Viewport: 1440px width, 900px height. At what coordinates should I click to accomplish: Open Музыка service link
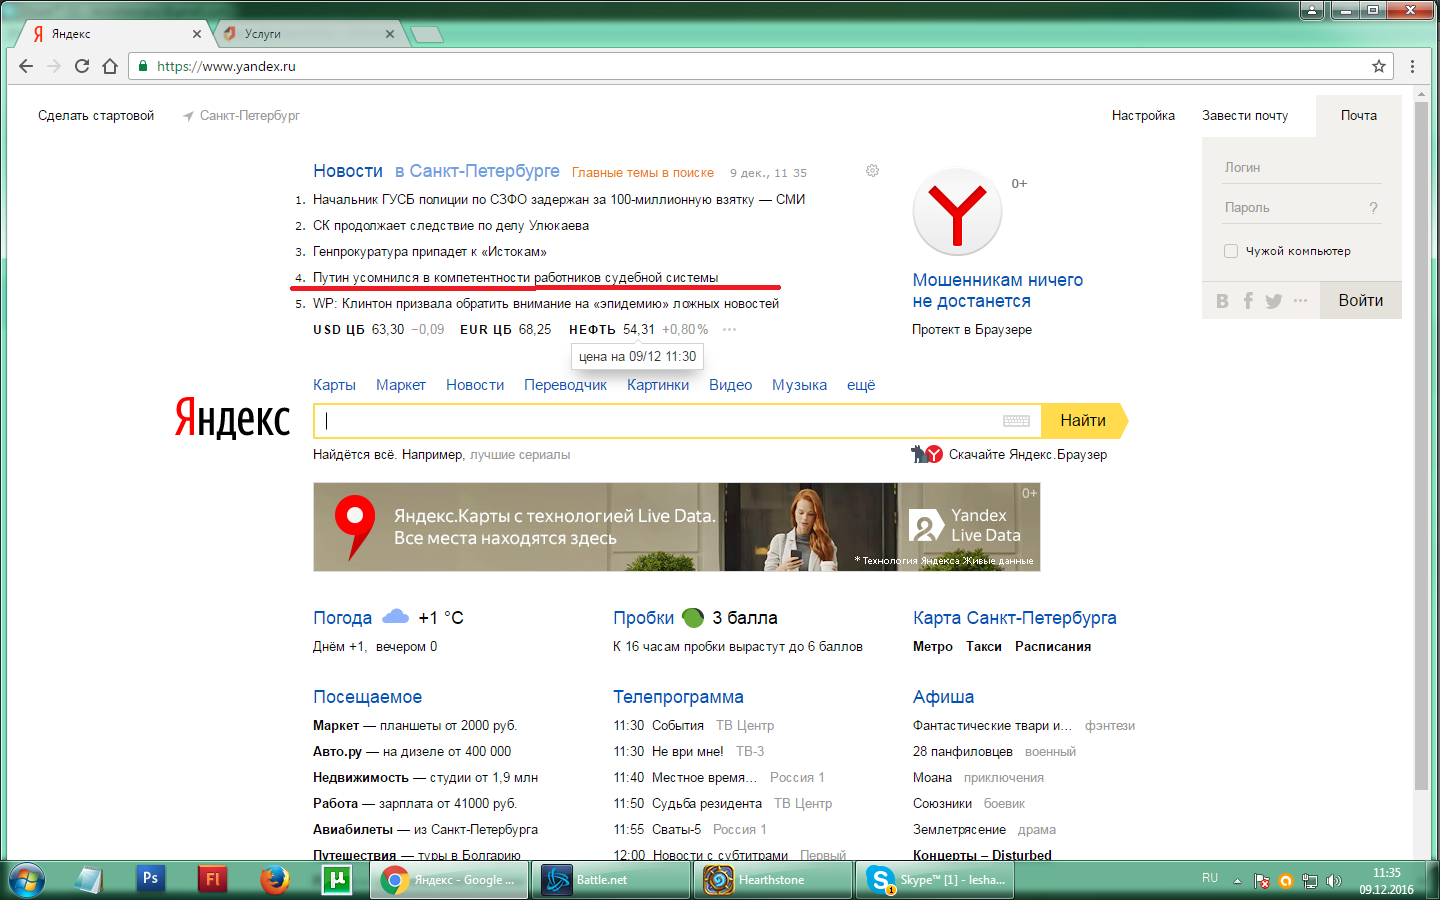coord(799,385)
